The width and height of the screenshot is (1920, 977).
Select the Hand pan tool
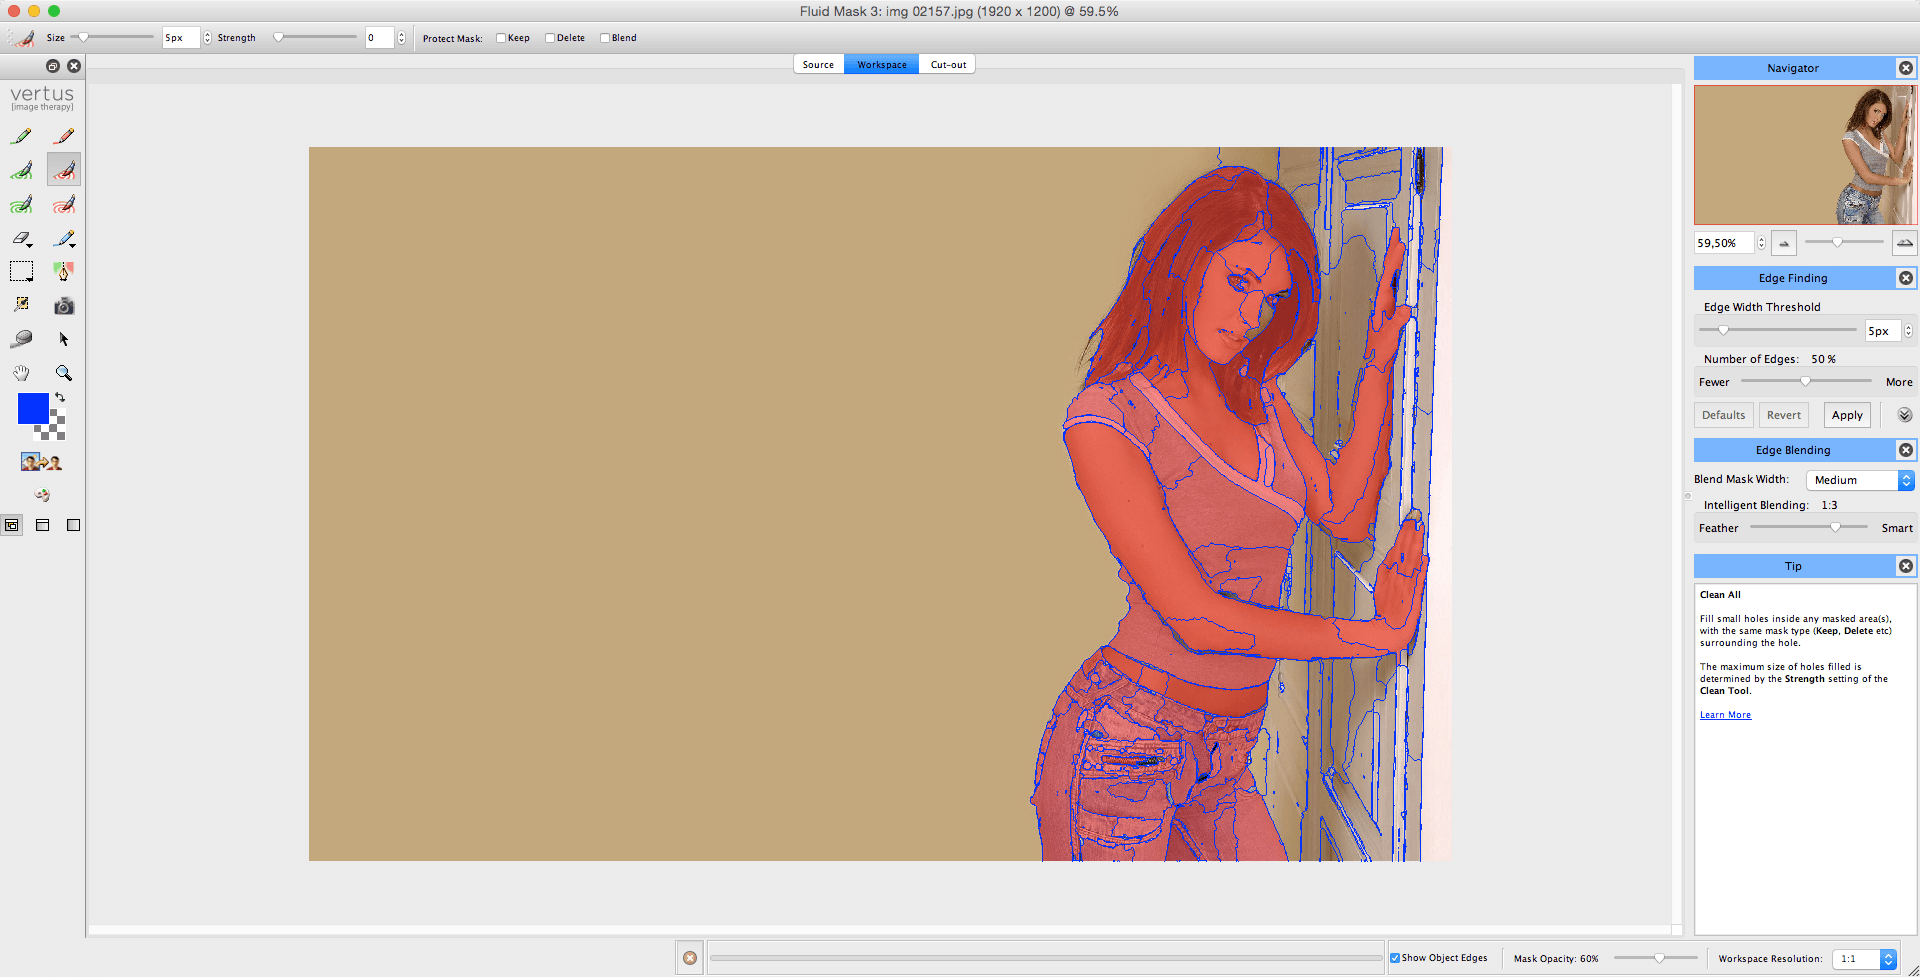tap(21, 373)
